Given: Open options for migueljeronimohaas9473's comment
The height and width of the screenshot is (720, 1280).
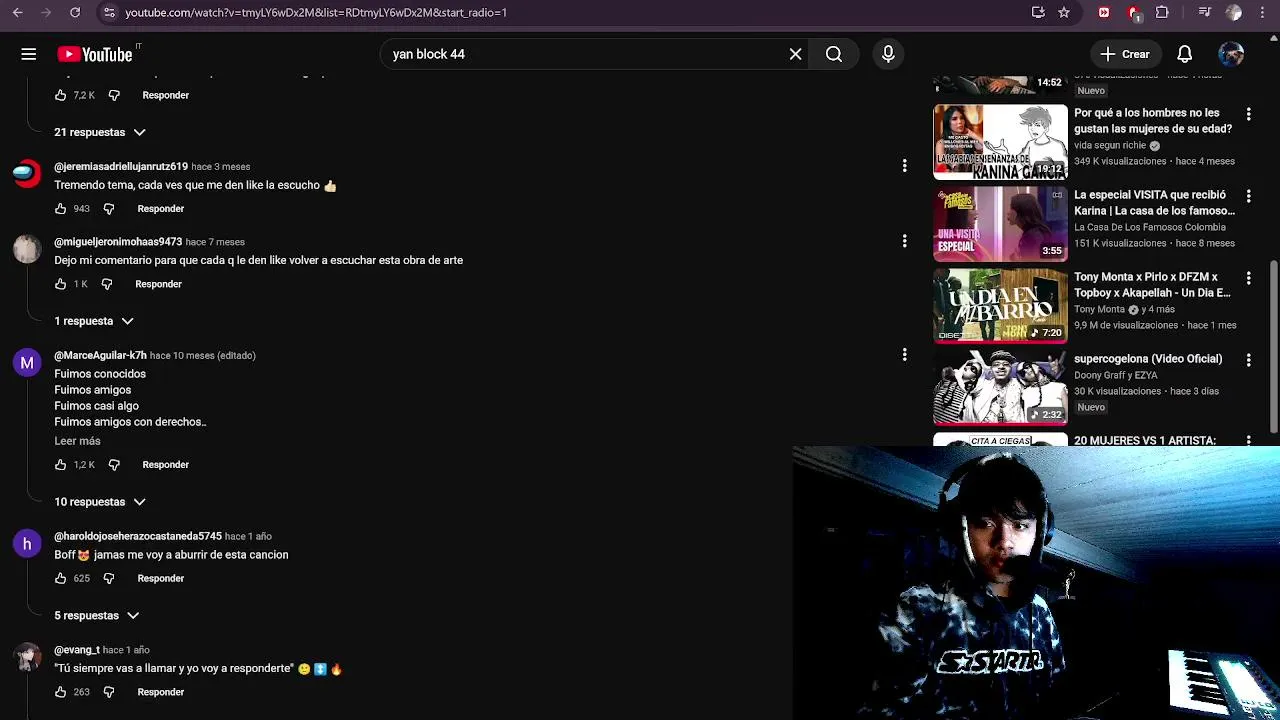Looking at the screenshot, I should (x=904, y=241).
